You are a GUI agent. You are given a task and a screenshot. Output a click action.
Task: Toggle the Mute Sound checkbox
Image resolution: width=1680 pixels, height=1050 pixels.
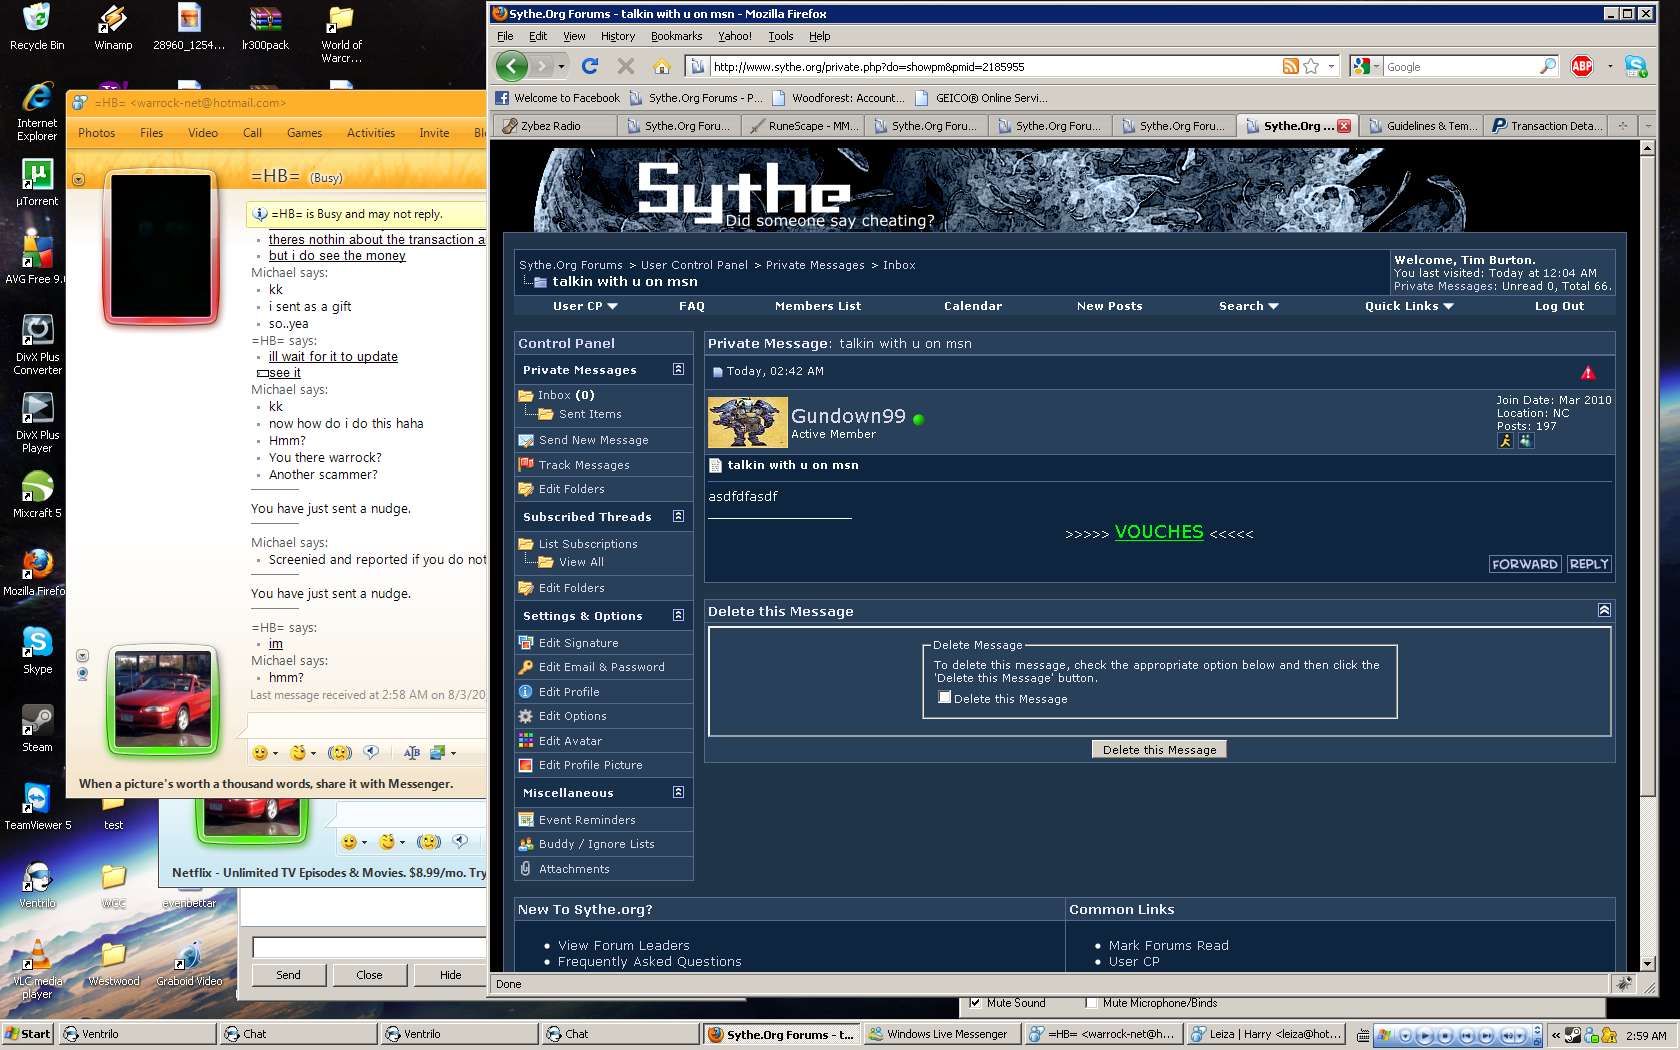(x=976, y=1002)
